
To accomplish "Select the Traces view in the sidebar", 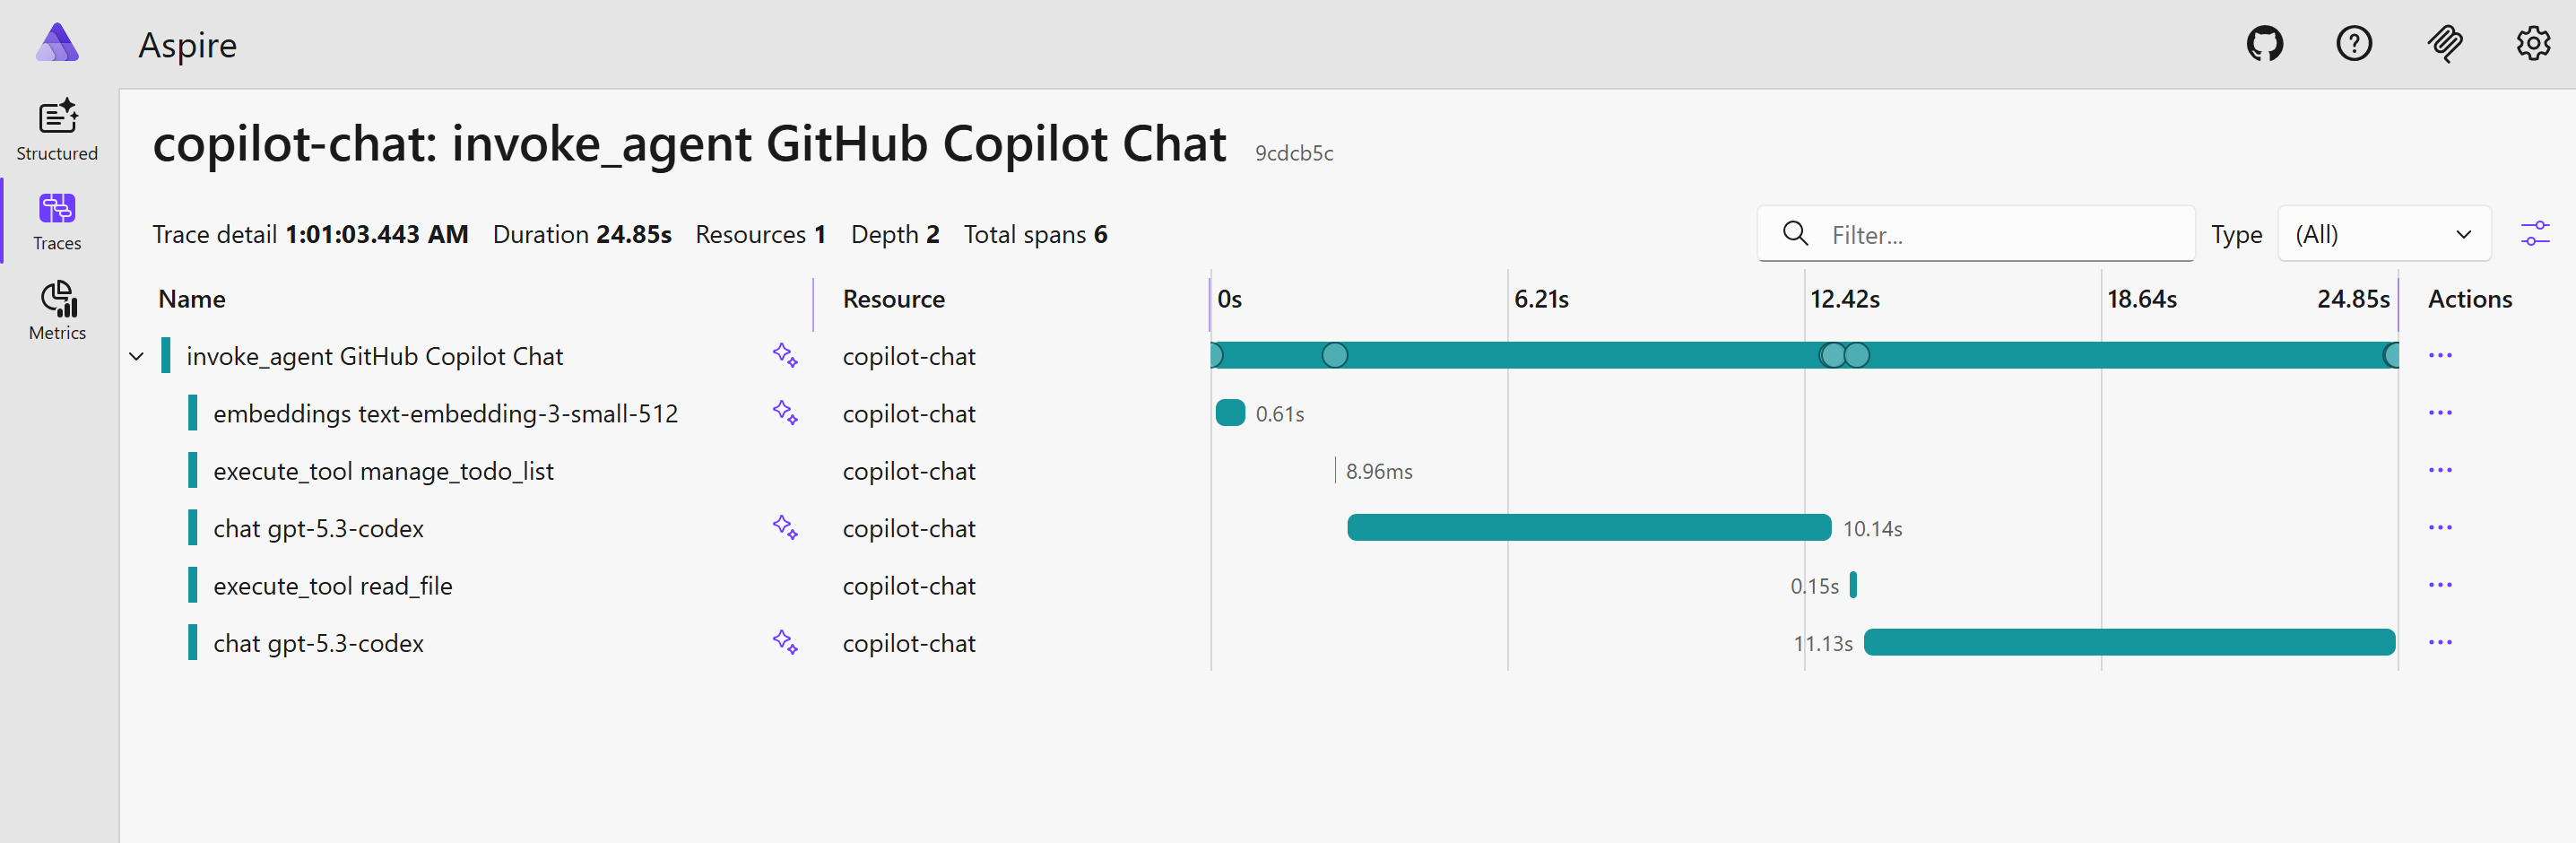I will tap(57, 220).
